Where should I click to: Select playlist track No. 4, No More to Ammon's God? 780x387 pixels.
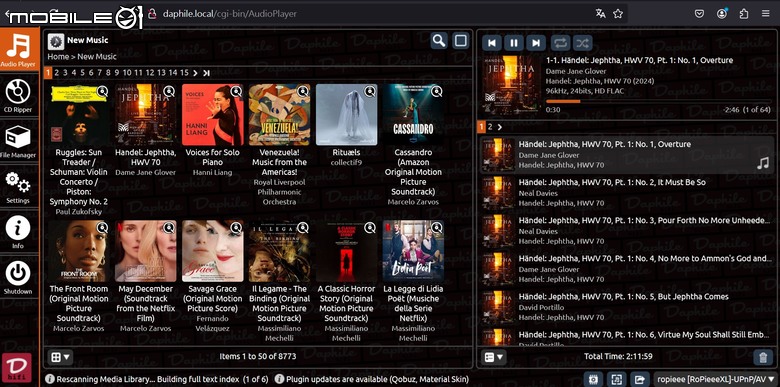tap(627, 269)
